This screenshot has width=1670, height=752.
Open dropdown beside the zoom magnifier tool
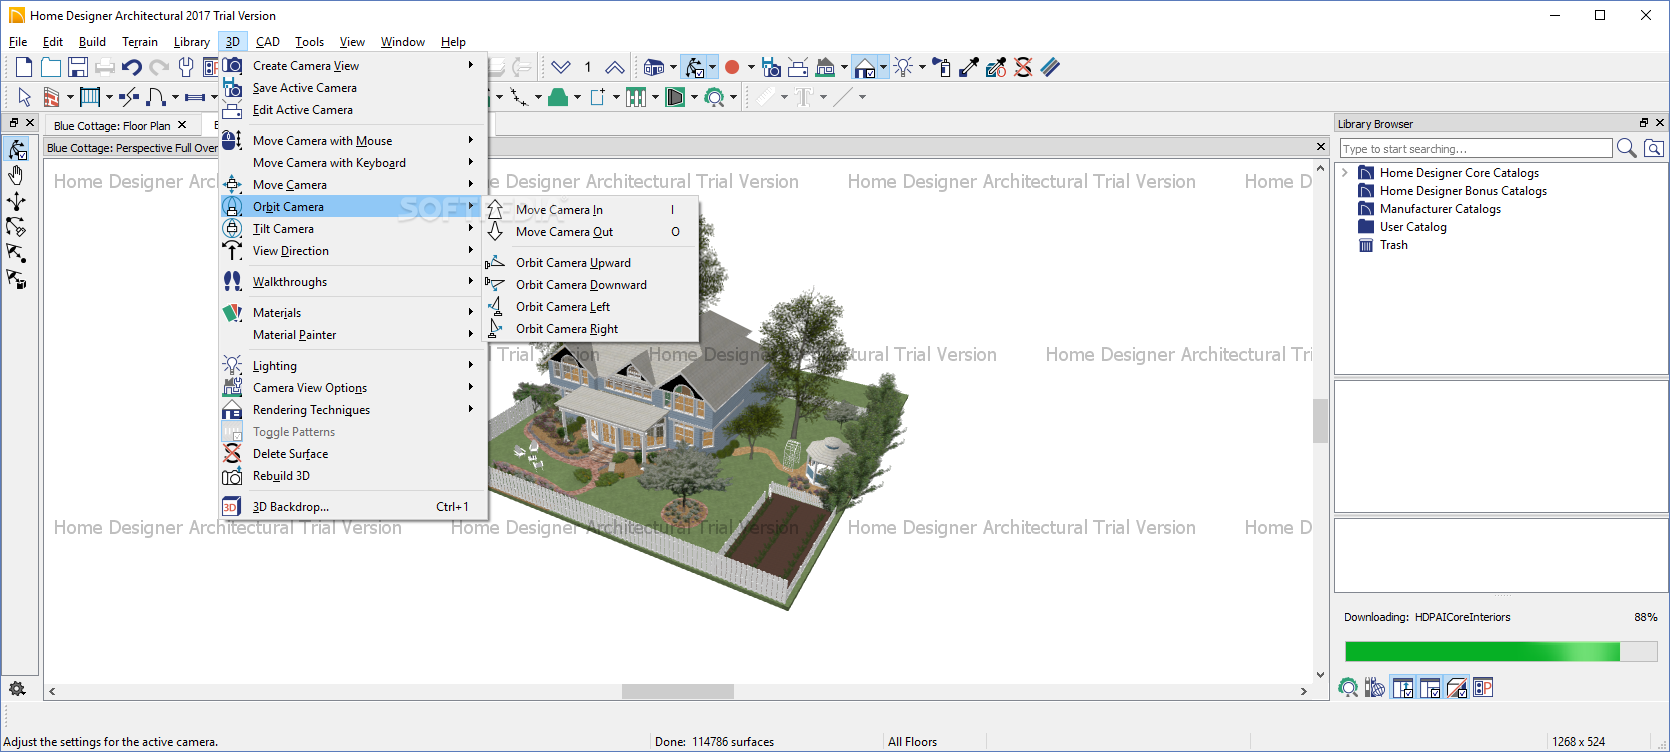(x=733, y=97)
